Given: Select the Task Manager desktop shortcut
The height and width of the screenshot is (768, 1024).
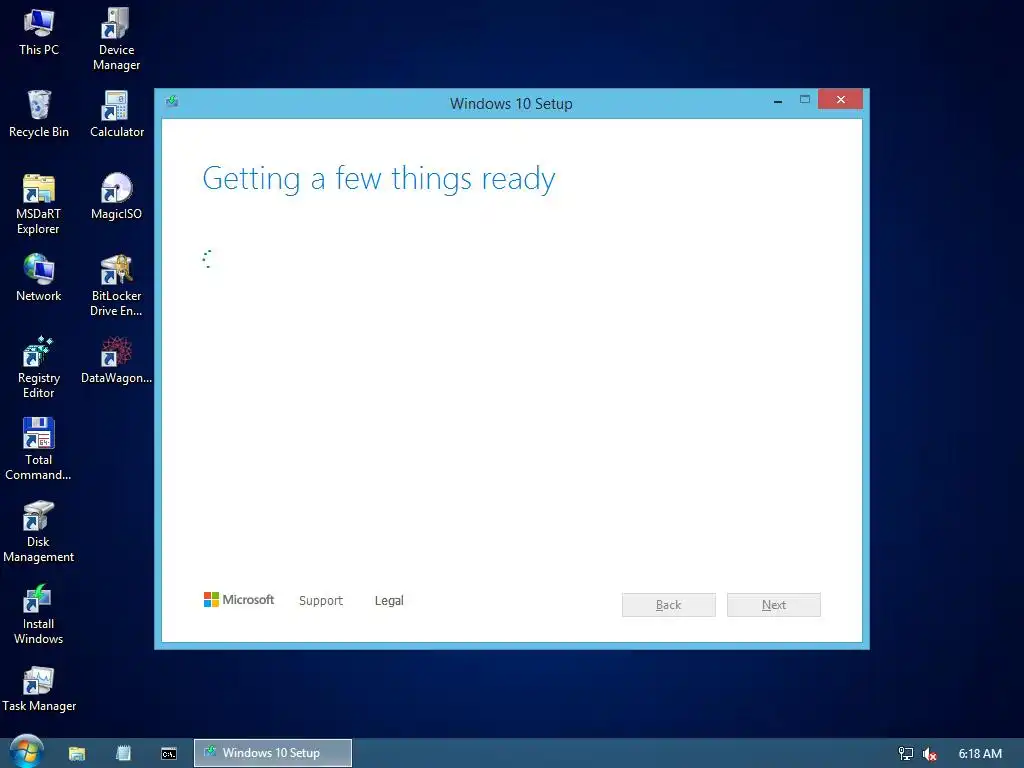Looking at the screenshot, I should click(39, 690).
